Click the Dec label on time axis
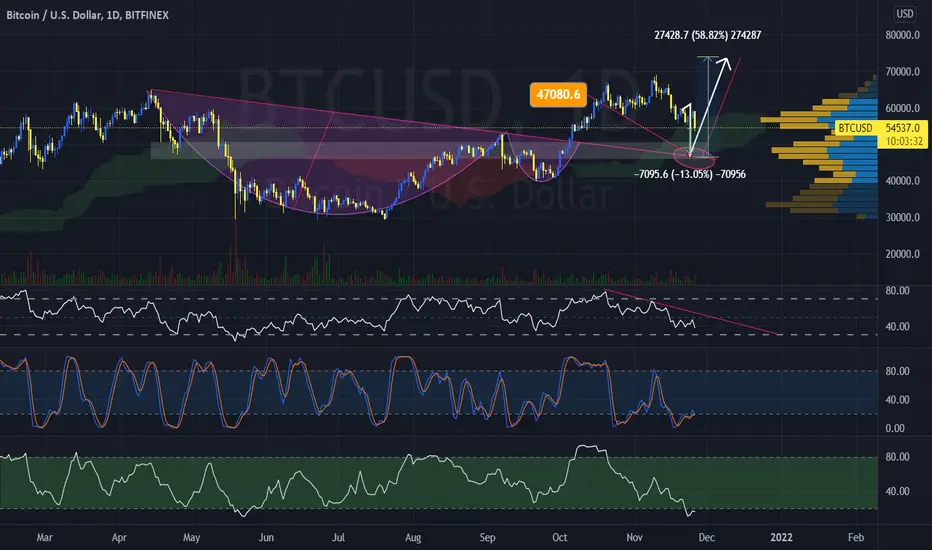Image resolution: width=932 pixels, height=550 pixels. 706,538
